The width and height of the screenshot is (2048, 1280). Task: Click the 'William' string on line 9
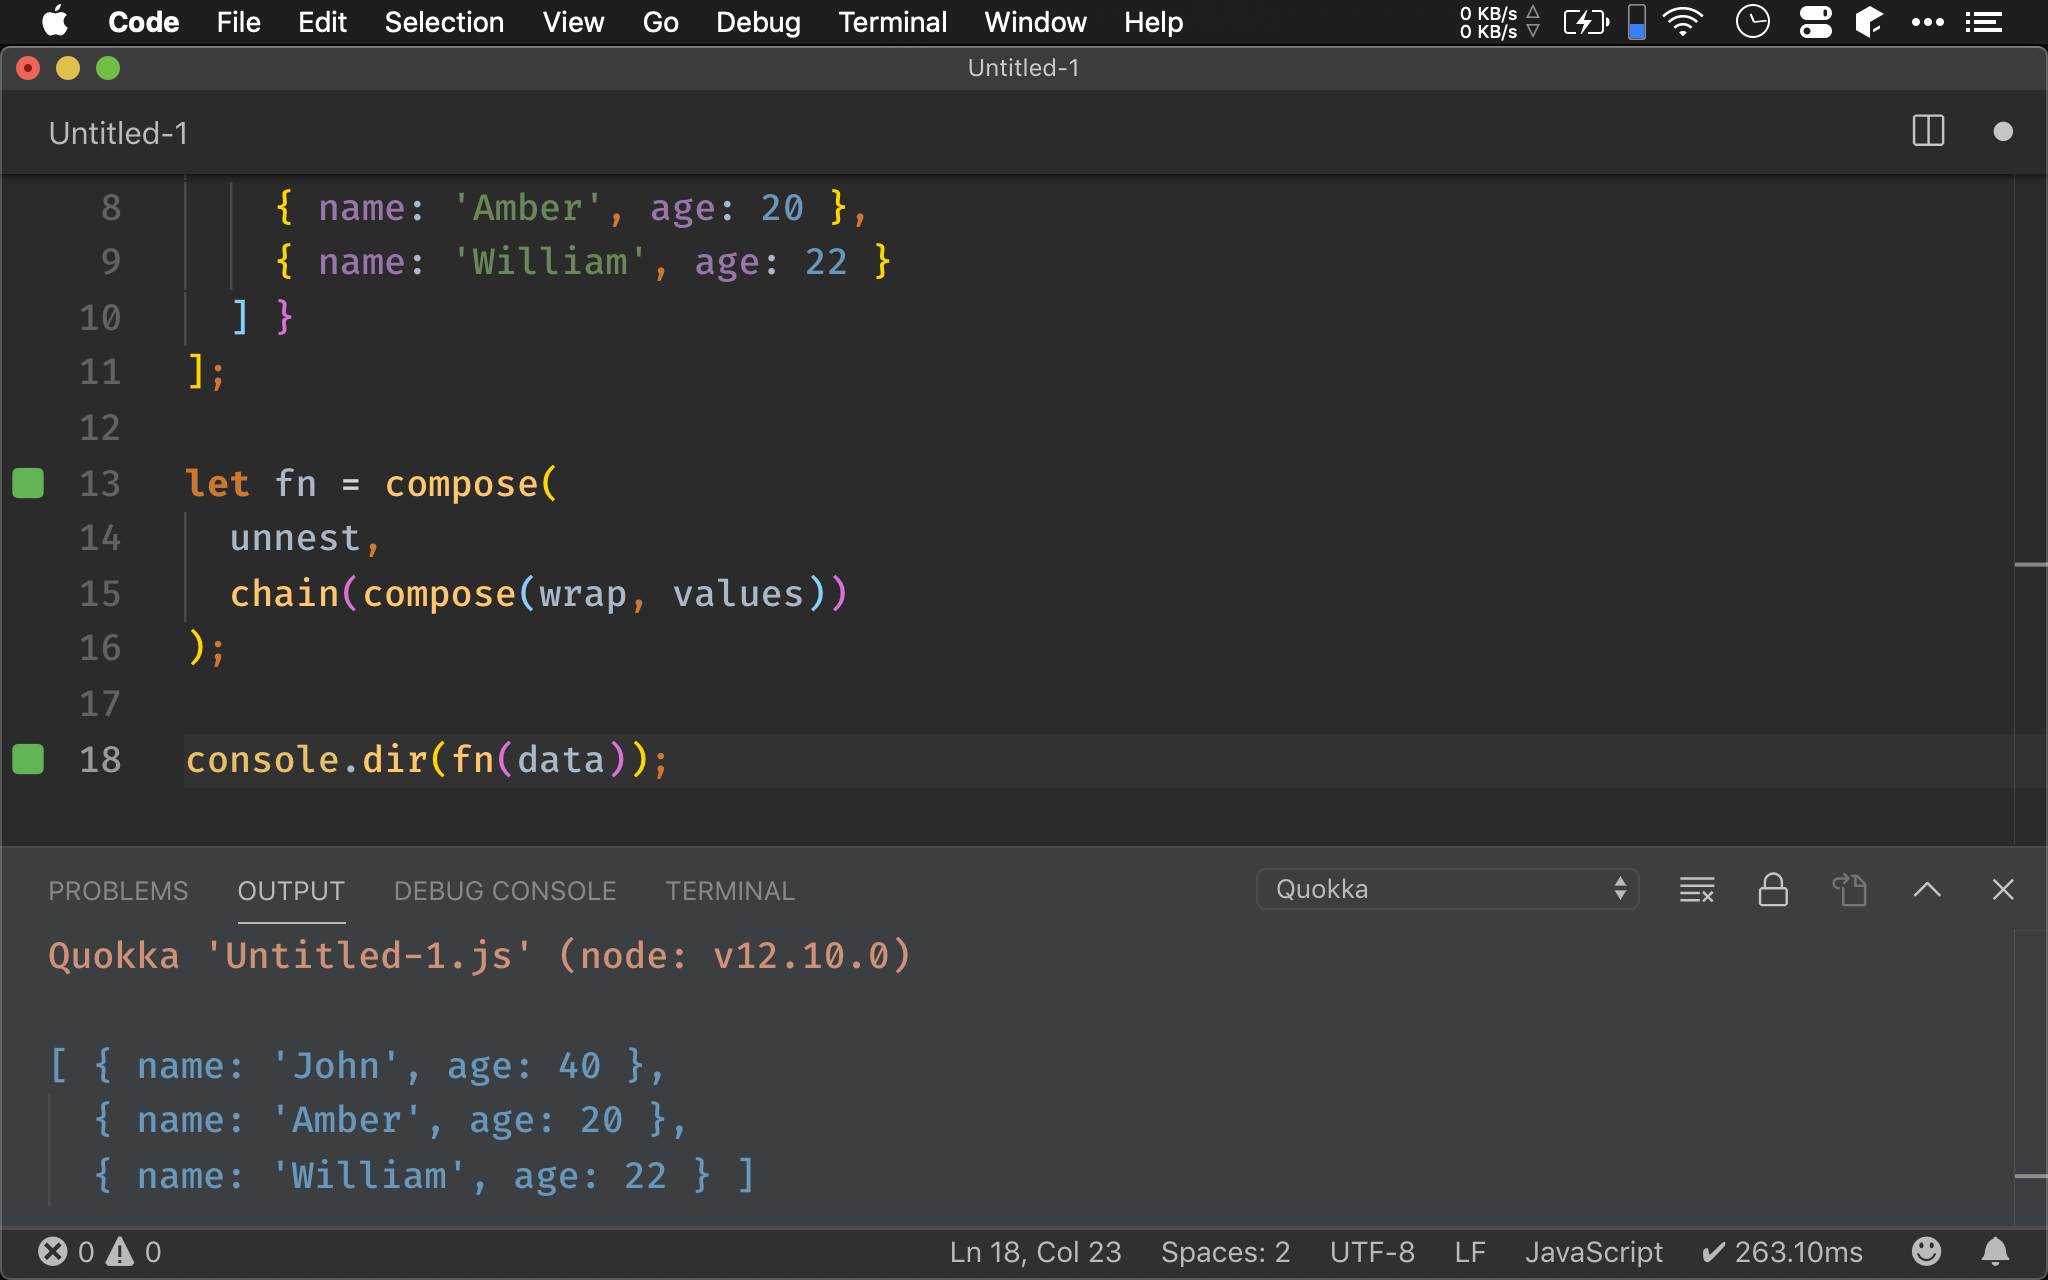pyautogui.click(x=549, y=262)
